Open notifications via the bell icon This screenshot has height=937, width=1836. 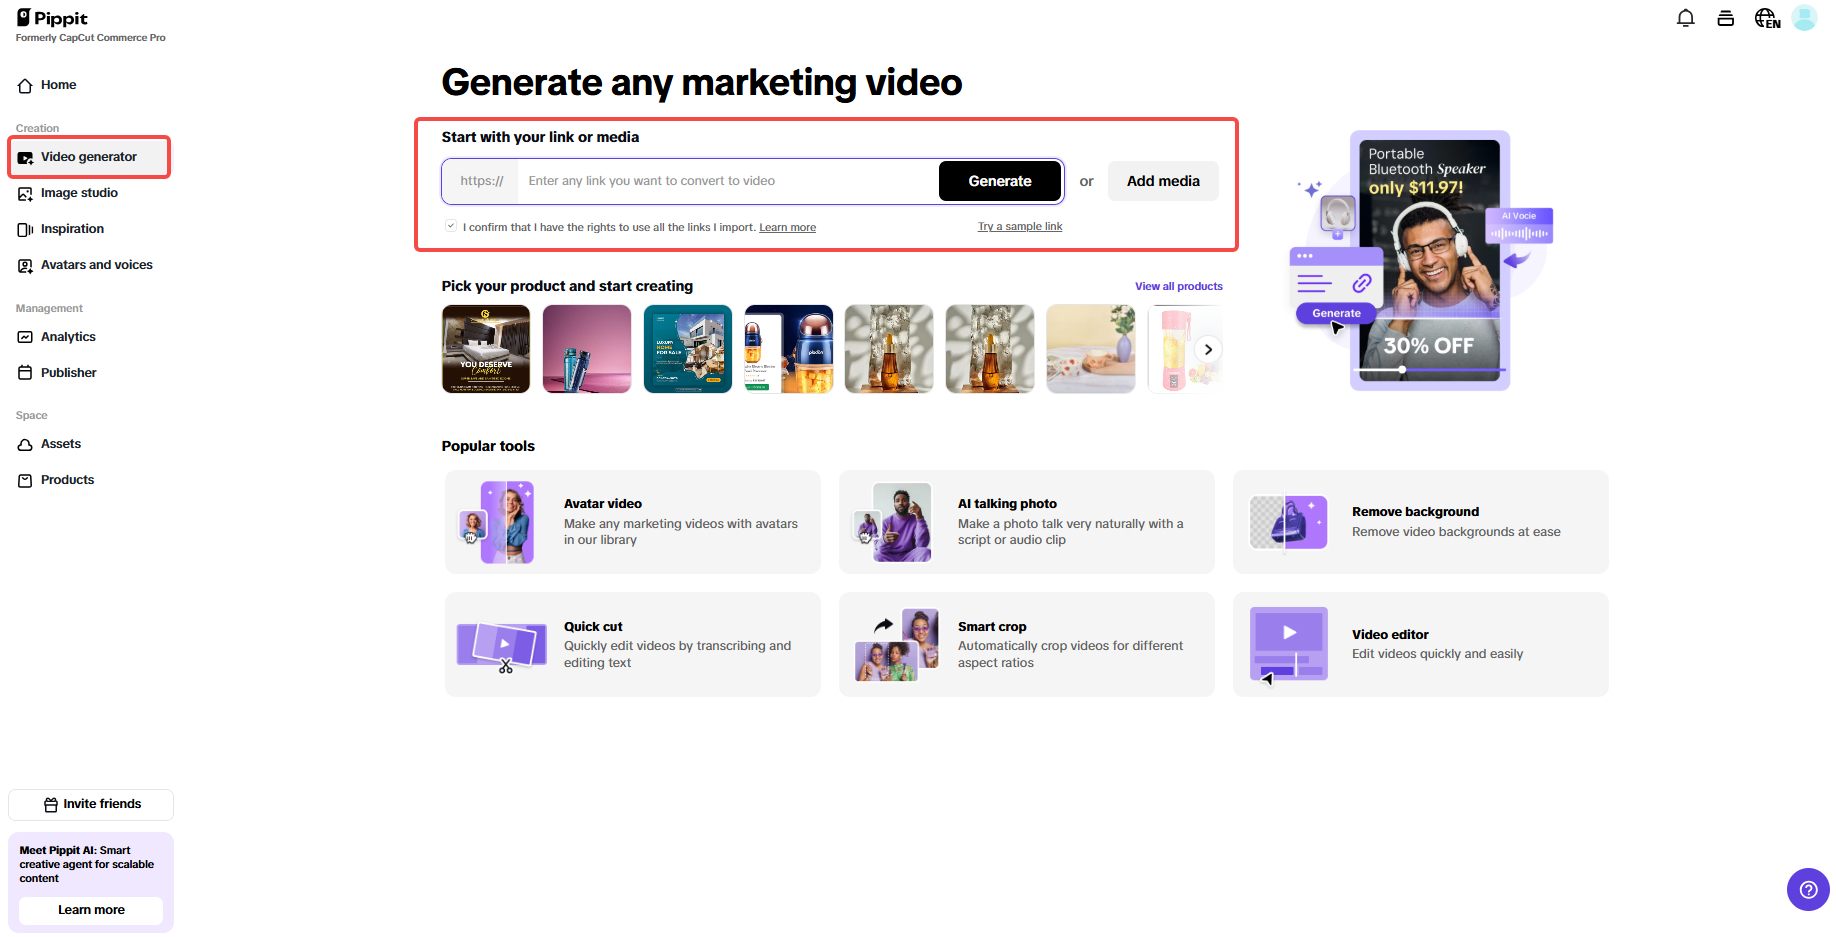click(1685, 18)
